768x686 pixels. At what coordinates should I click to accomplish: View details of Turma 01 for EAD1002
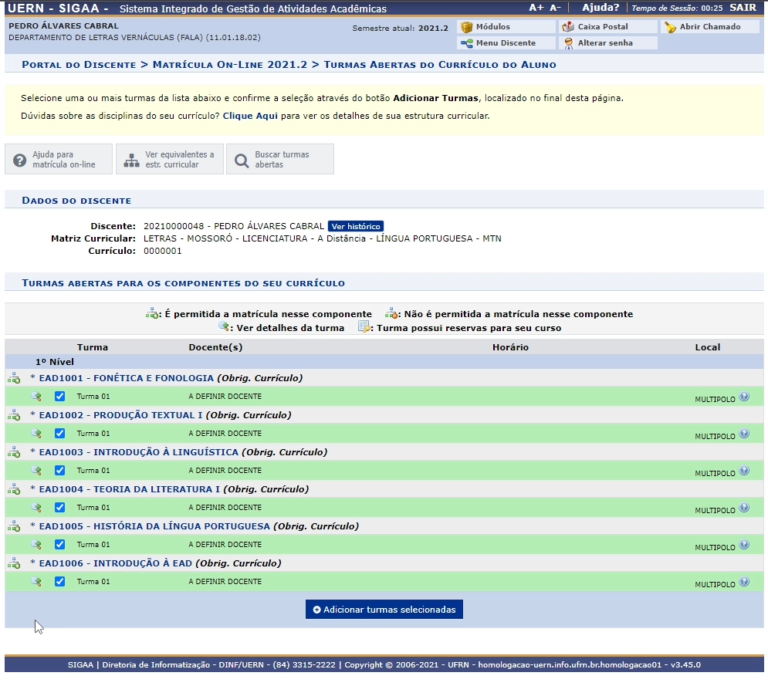click(36, 433)
